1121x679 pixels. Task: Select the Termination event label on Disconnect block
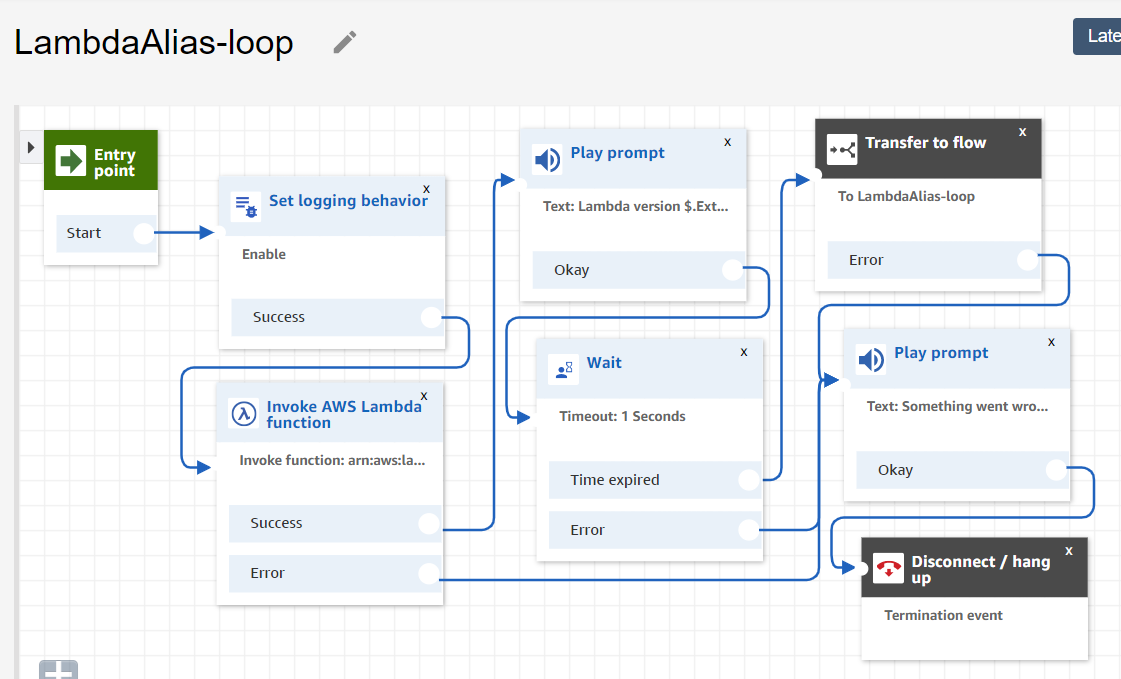(x=943, y=615)
